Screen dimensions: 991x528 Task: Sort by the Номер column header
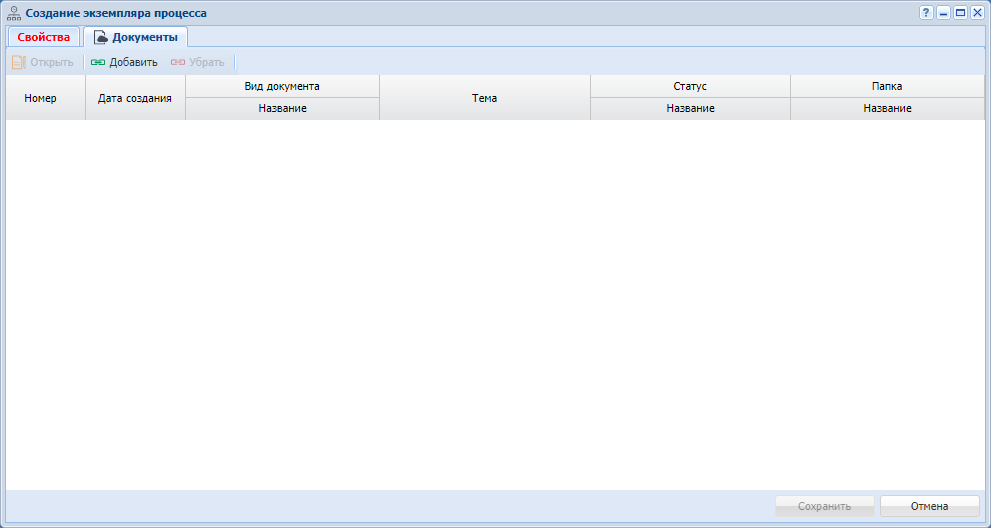point(46,98)
